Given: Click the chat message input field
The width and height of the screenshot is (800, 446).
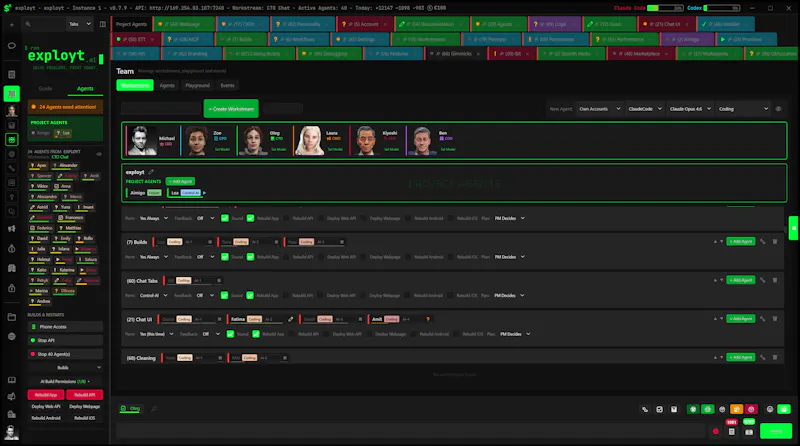Looking at the screenshot, I should click(411, 431).
